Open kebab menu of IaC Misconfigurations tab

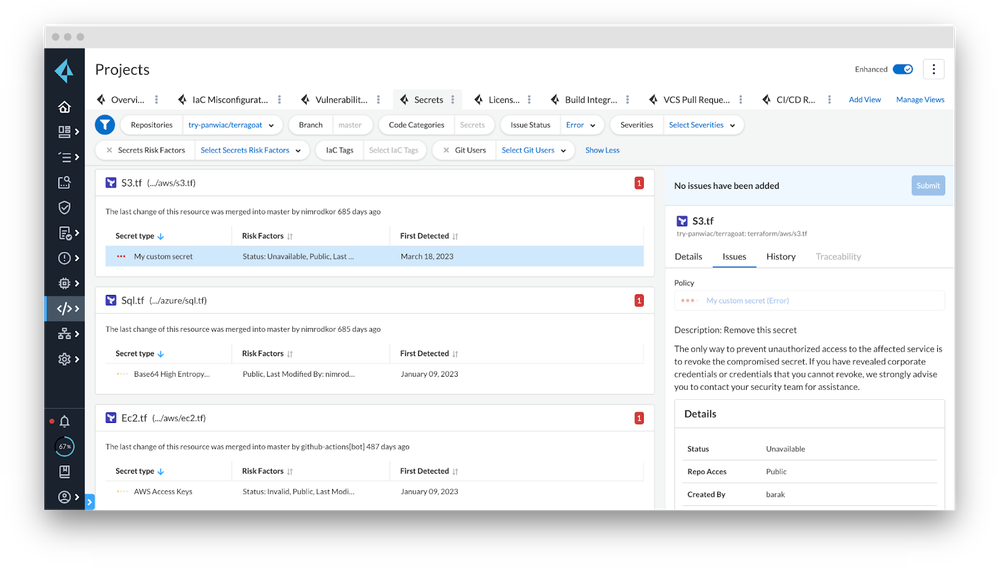(280, 99)
